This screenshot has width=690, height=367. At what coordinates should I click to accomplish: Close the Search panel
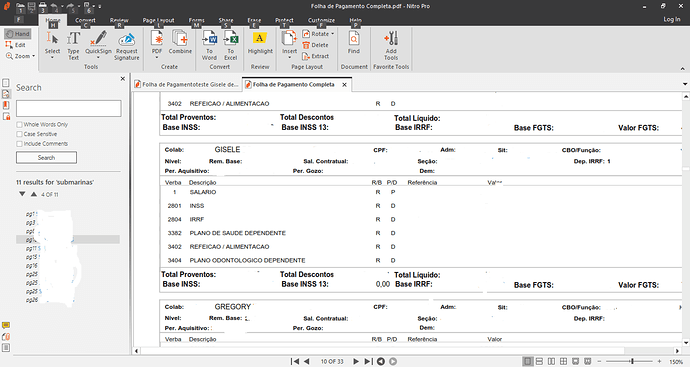pos(123,79)
